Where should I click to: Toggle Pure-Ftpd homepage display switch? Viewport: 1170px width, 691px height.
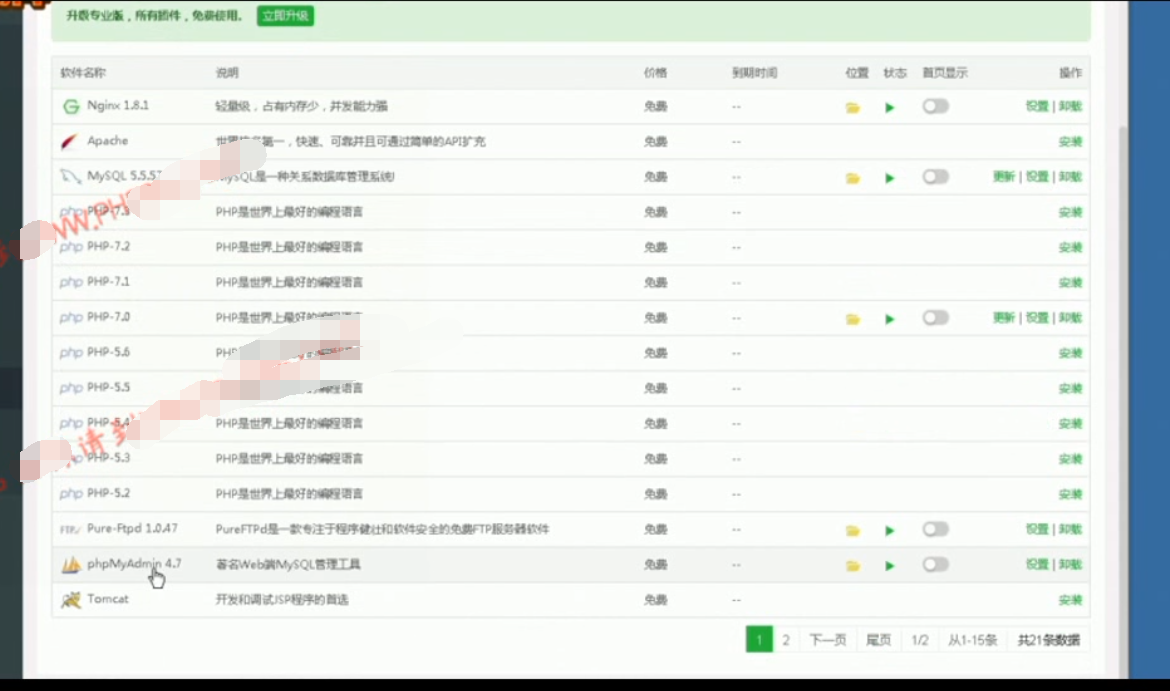tap(935, 529)
